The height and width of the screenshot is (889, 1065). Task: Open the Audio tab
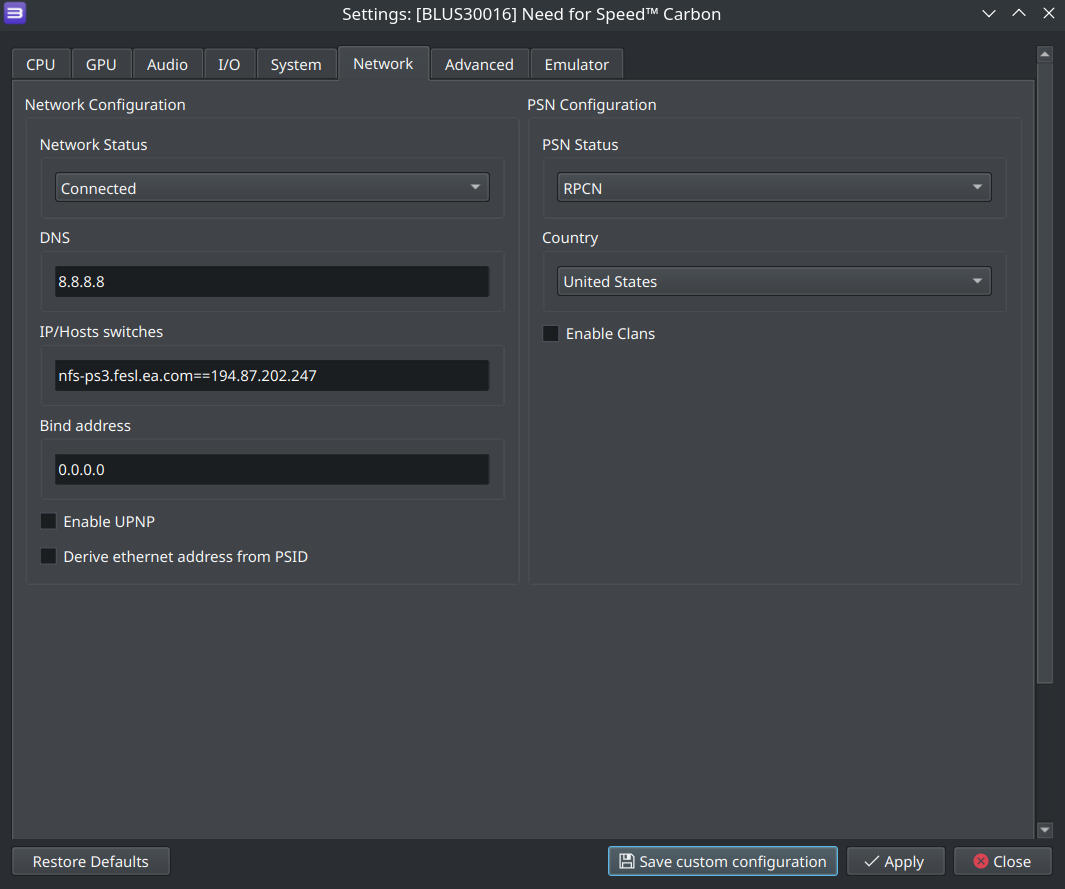[x=167, y=65]
